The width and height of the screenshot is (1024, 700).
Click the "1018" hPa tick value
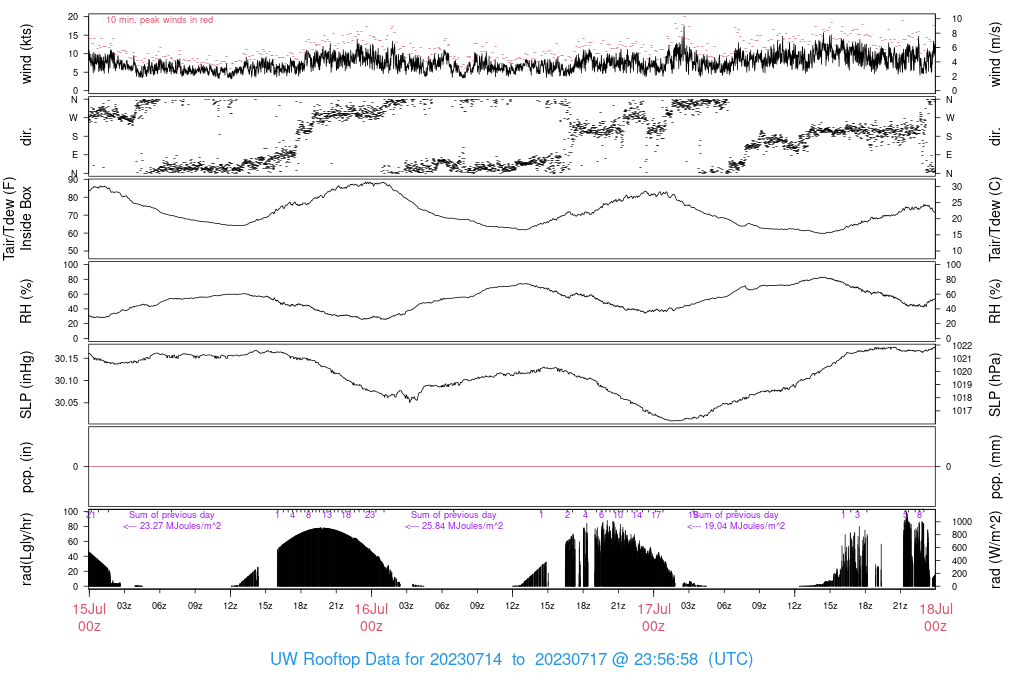click(962, 398)
